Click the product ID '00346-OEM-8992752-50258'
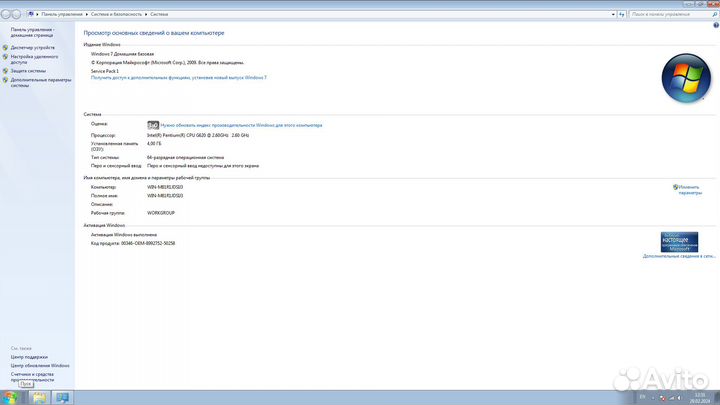Viewport: 720px width, 405px height. point(148,243)
